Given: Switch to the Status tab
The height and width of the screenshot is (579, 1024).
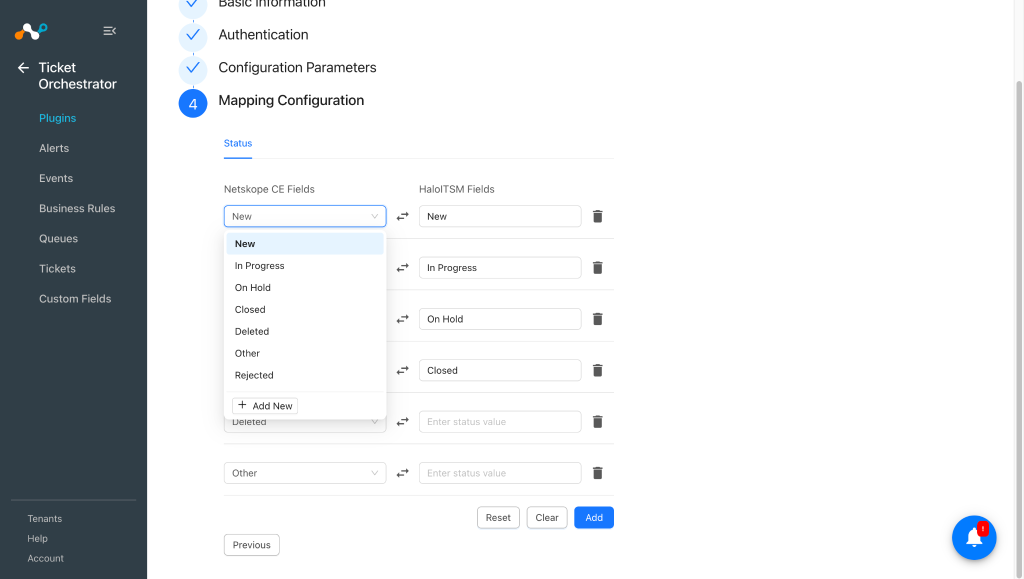Looking at the screenshot, I should click(238, 144).
